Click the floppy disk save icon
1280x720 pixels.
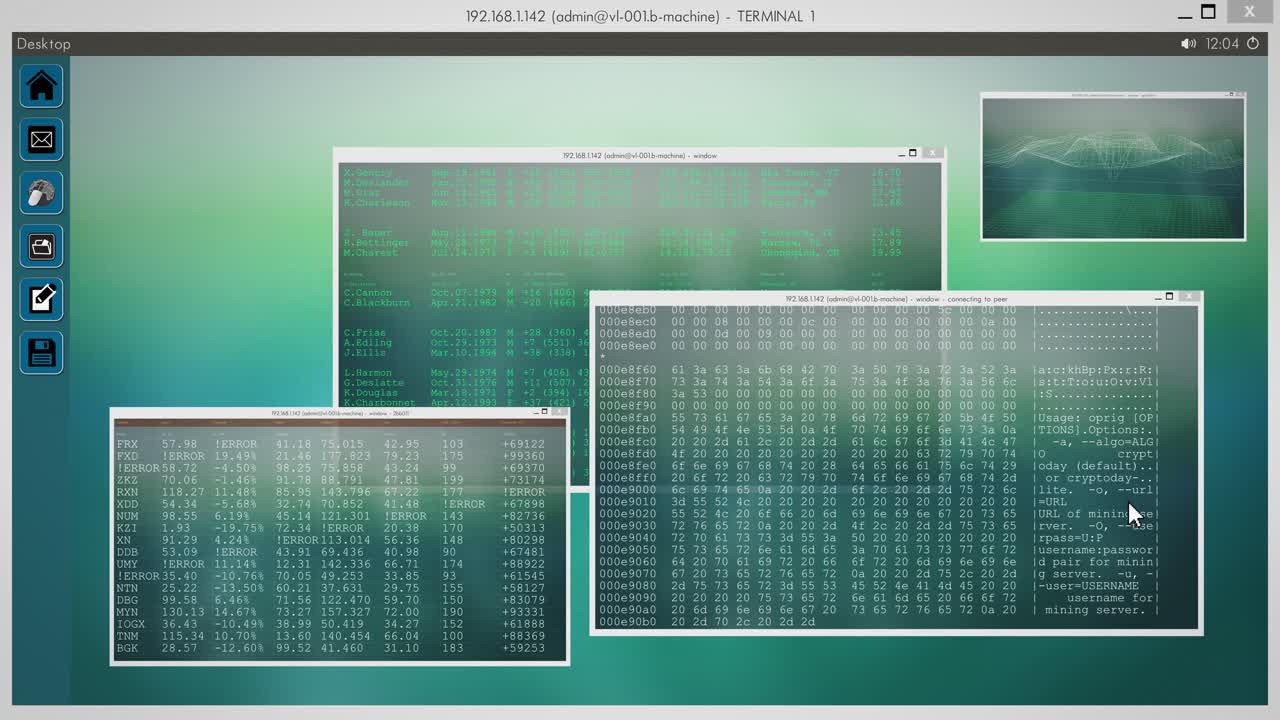41,352
